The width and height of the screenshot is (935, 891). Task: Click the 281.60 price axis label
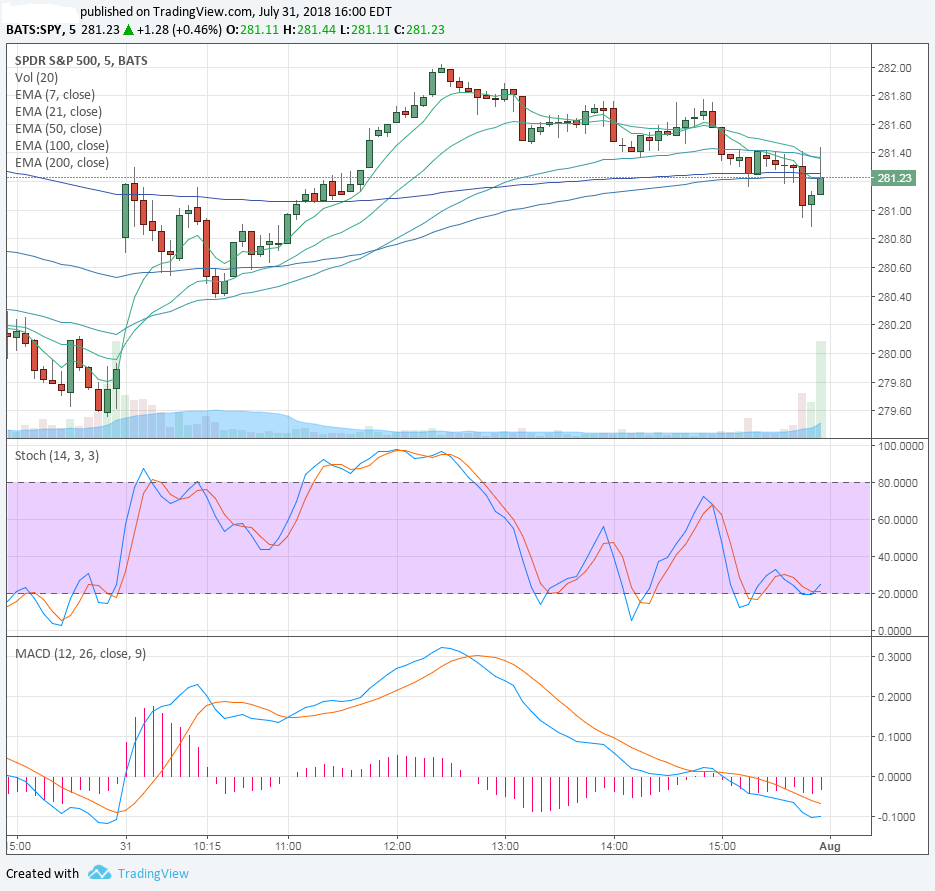[x=894, y=125]
